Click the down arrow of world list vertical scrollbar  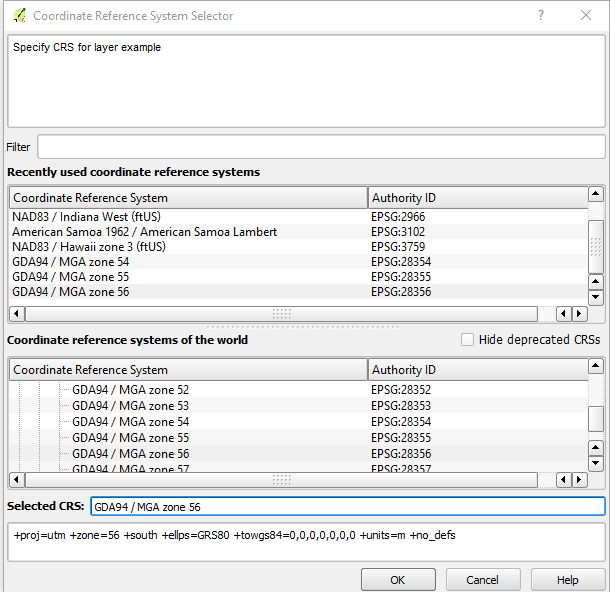(x=596, y=463)
